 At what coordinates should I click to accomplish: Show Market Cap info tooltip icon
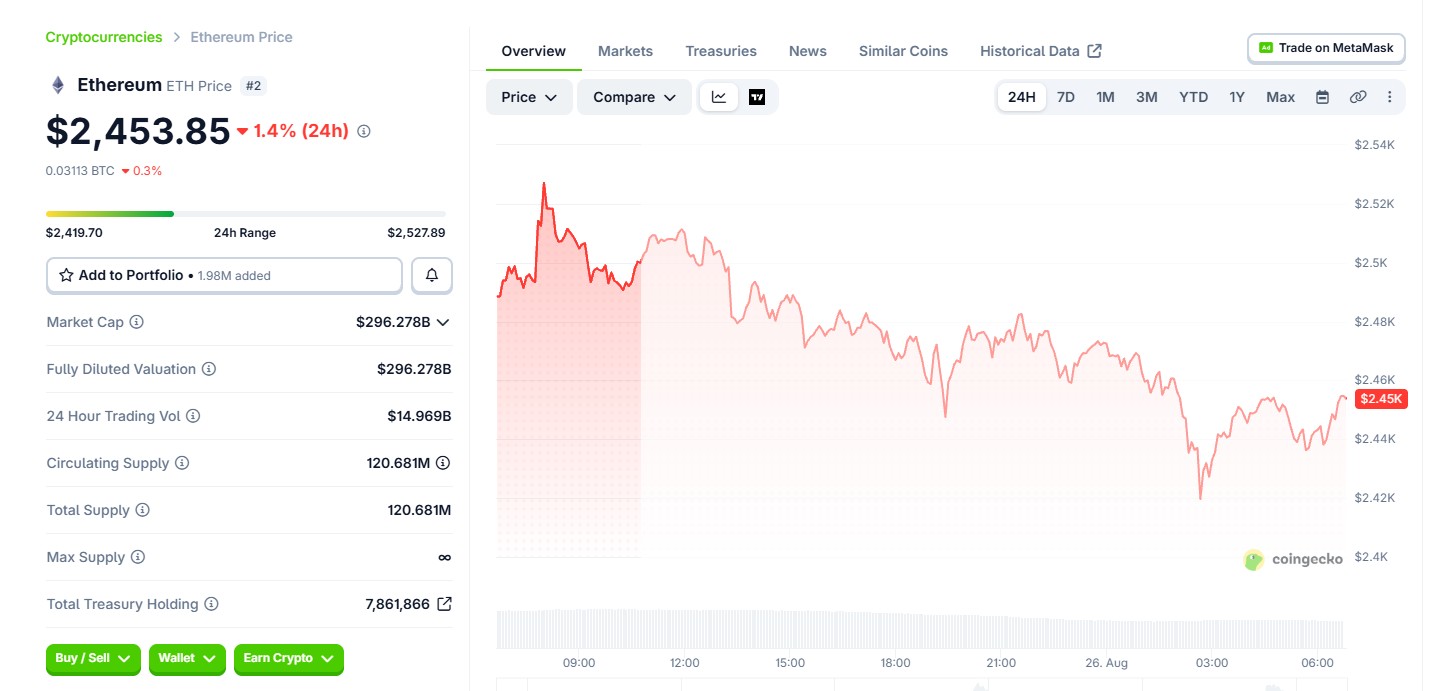coord(137,322)
